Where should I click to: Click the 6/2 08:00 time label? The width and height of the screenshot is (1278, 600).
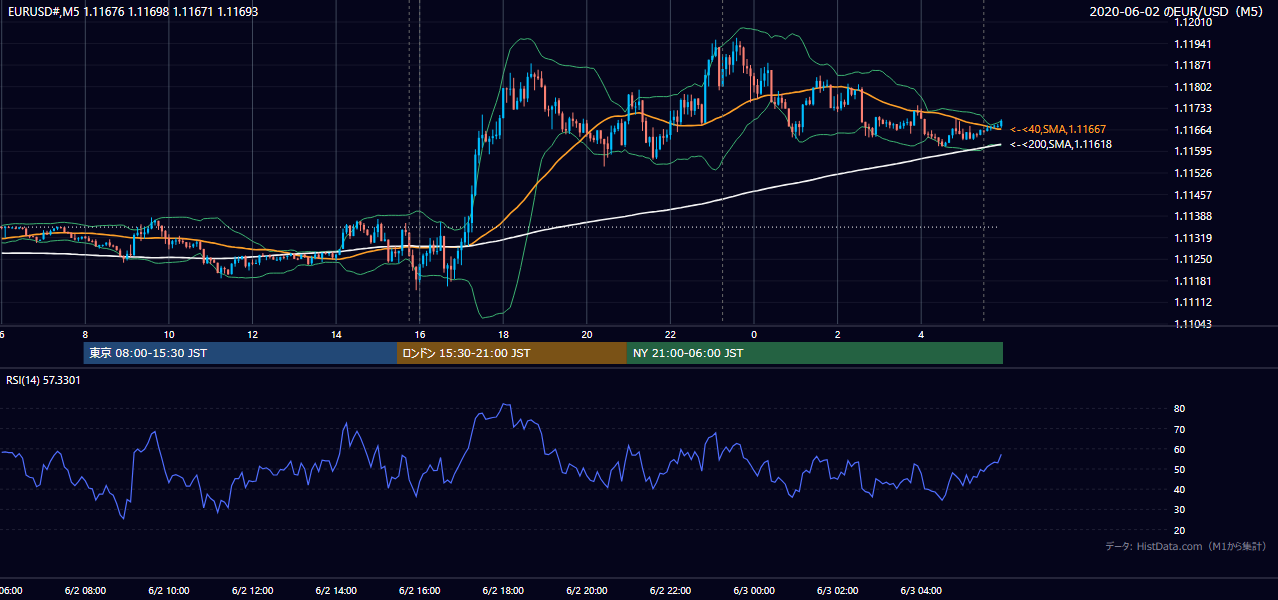click(84, 590)
